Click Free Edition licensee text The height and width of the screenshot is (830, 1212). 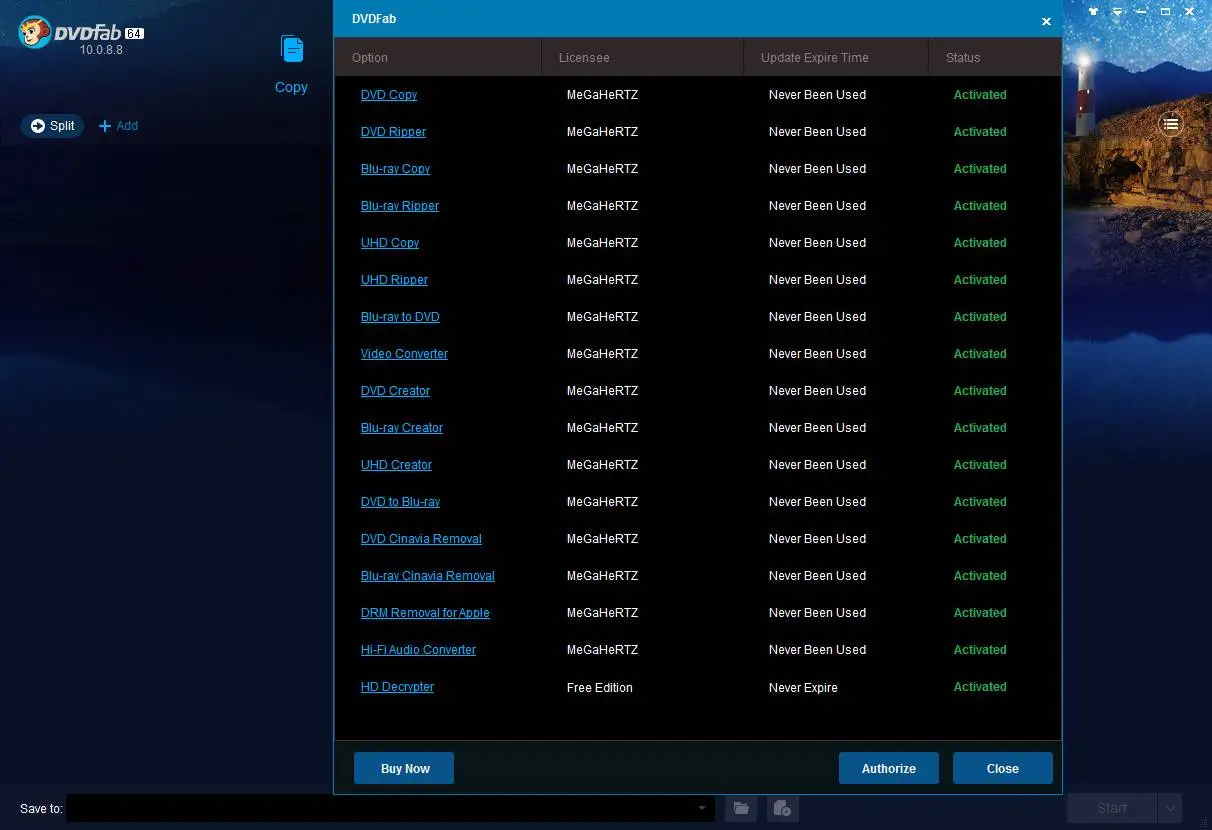tap(600, 688)
